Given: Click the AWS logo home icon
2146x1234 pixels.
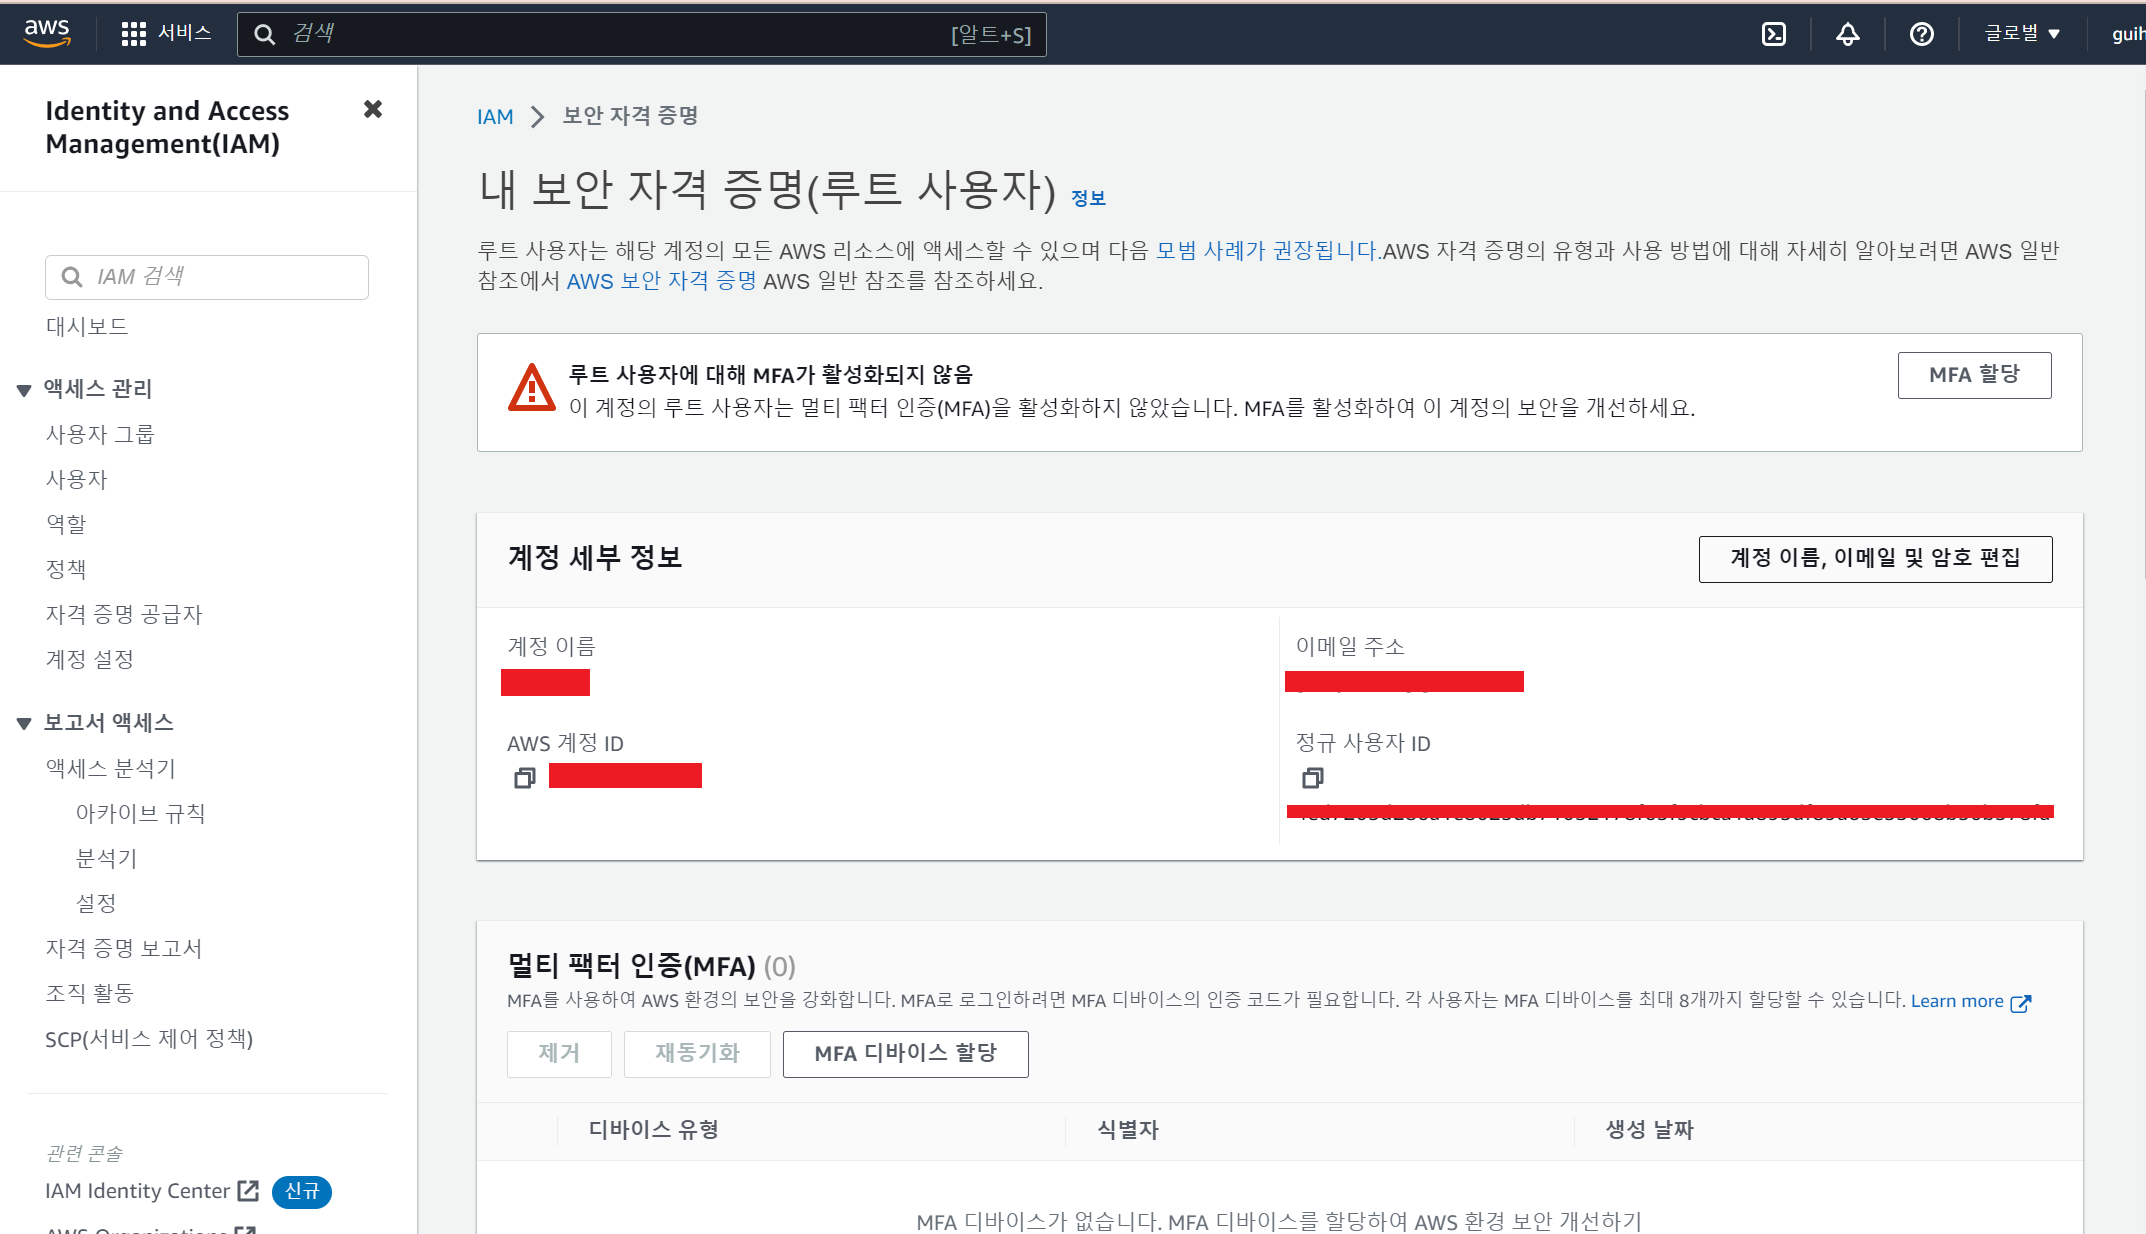Looking at the screenshot, I should tap(47, 33).
